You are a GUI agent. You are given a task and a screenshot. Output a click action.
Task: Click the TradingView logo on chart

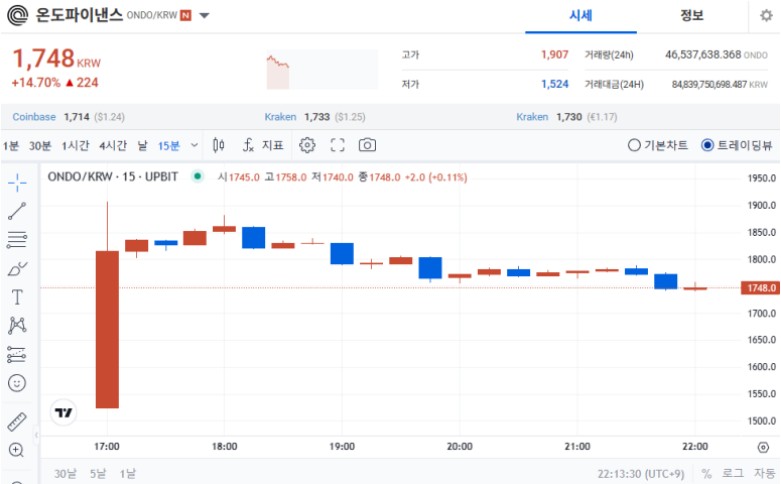click(64, 412)
